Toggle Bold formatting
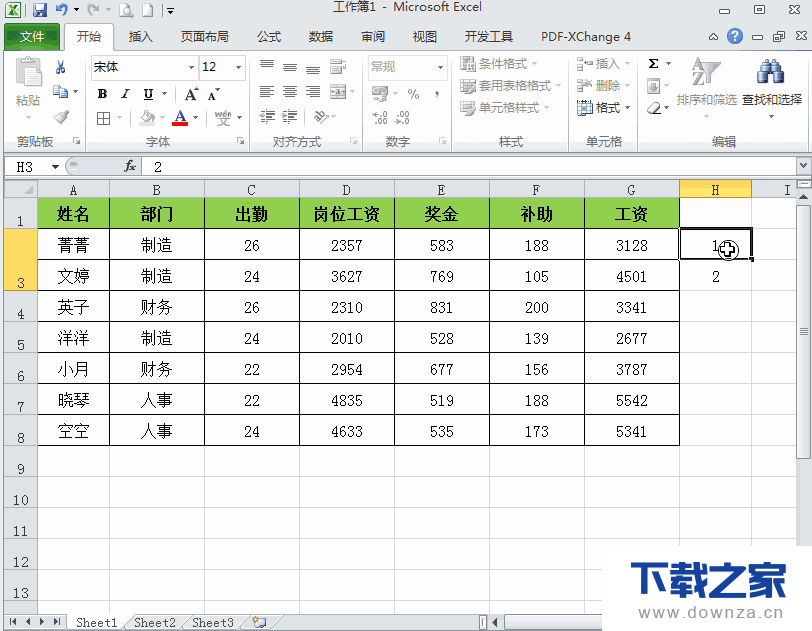812x631 pixels. pos(103,94)
